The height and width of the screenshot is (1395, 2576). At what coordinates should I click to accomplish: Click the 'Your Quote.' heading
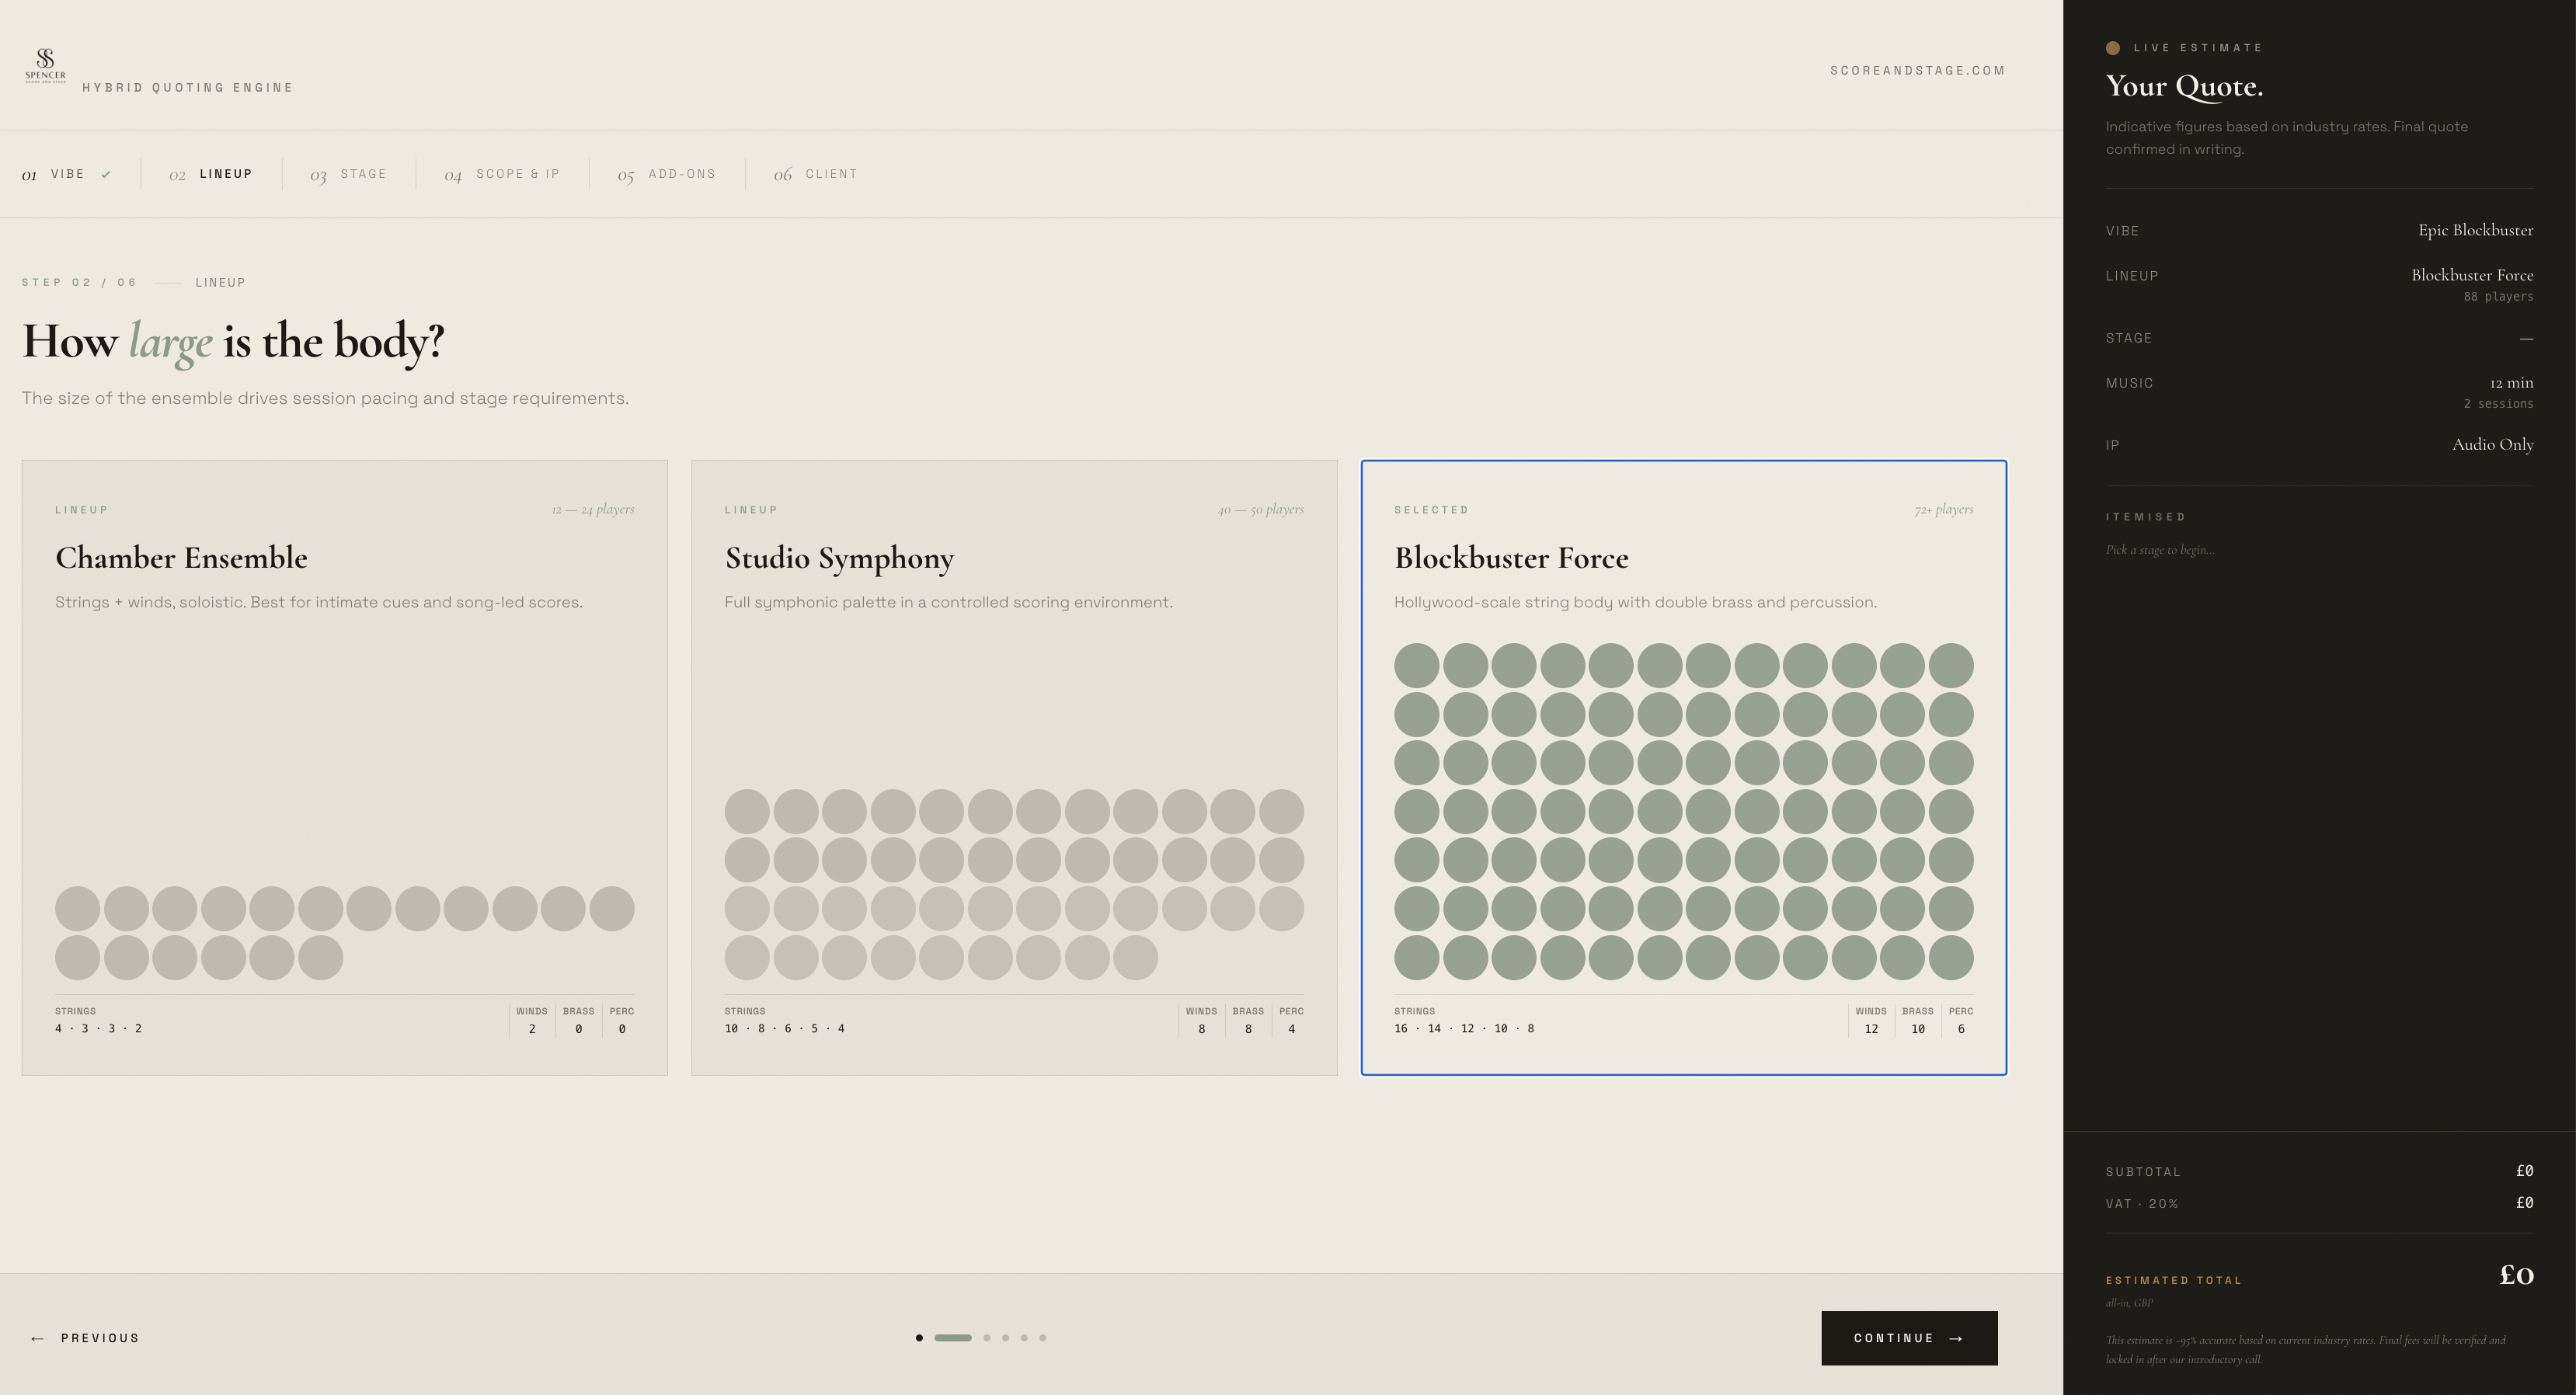pos(2184,87)
